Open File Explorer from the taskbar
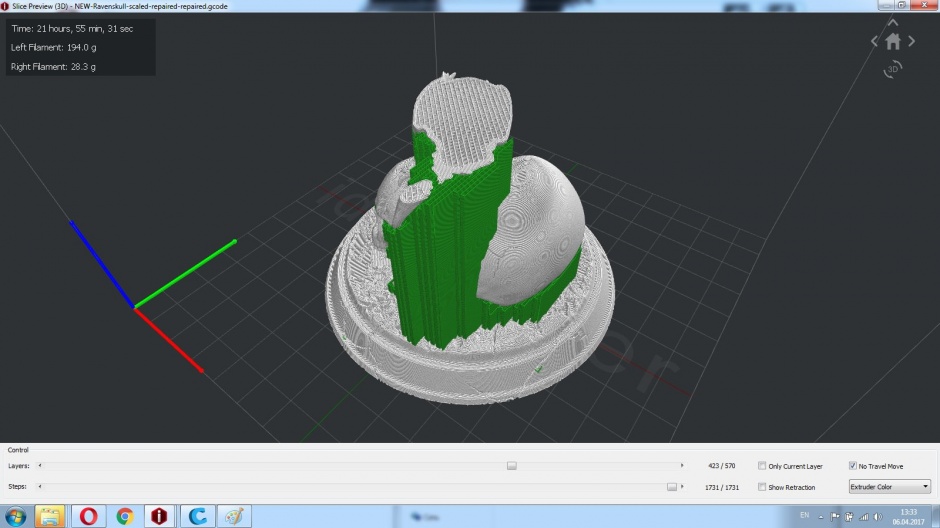The height and width of the screenshot is (528, 940). 50,516
